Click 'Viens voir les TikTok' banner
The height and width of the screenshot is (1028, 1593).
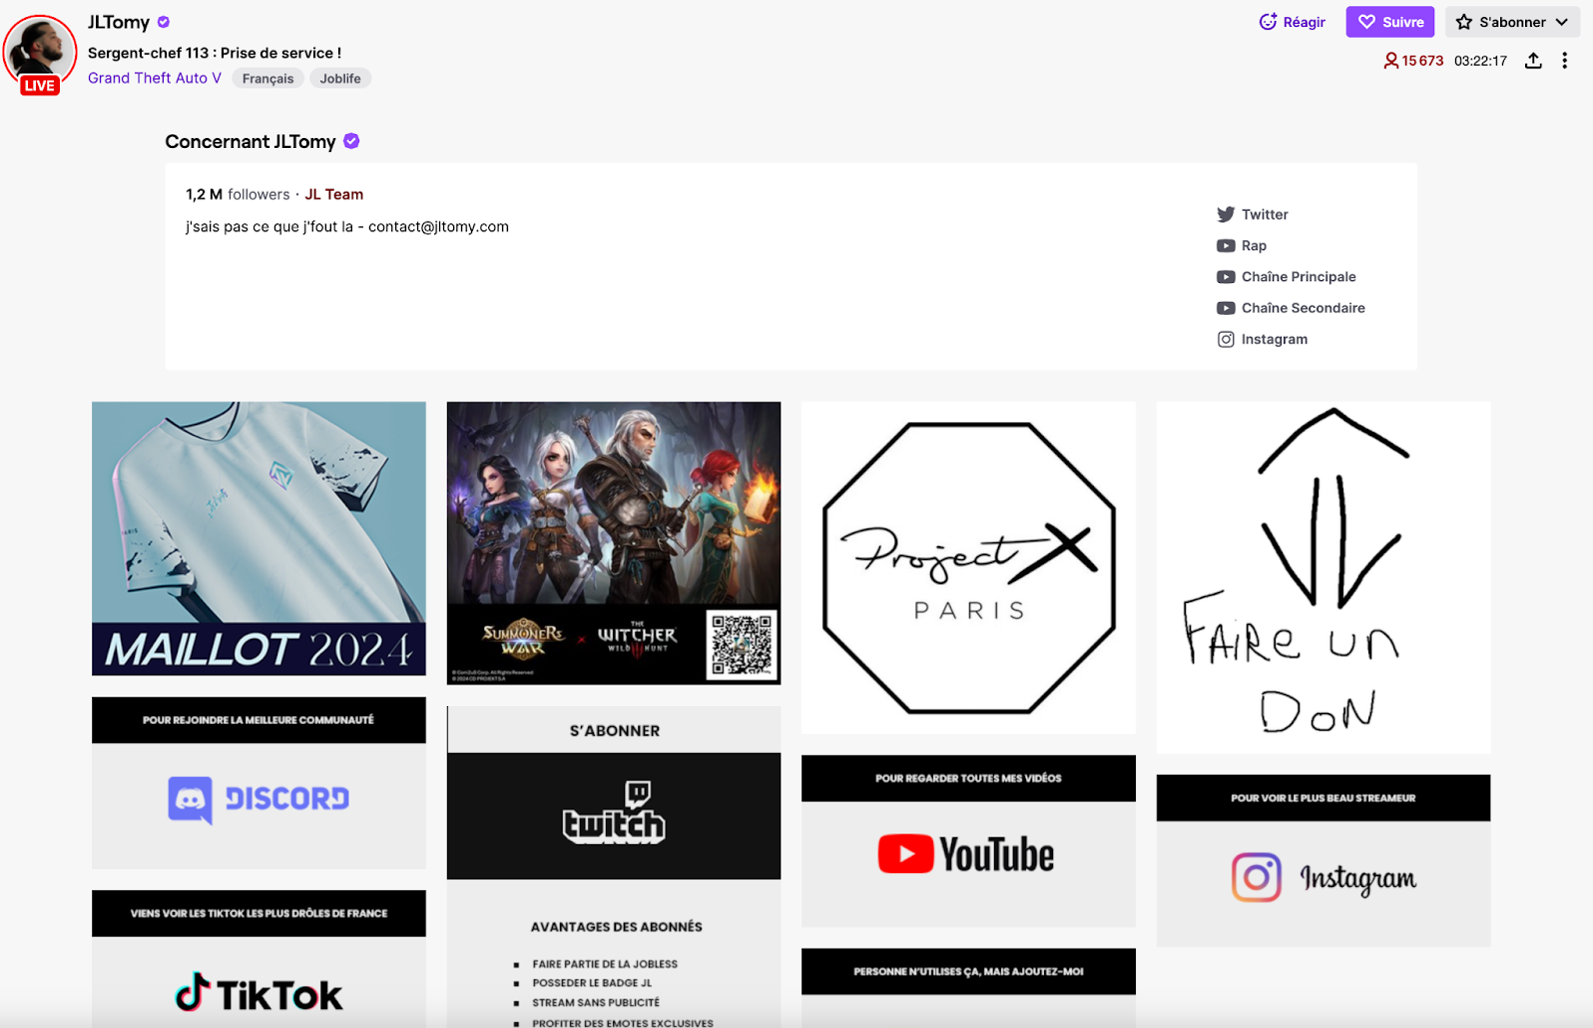tap(259, 913)
